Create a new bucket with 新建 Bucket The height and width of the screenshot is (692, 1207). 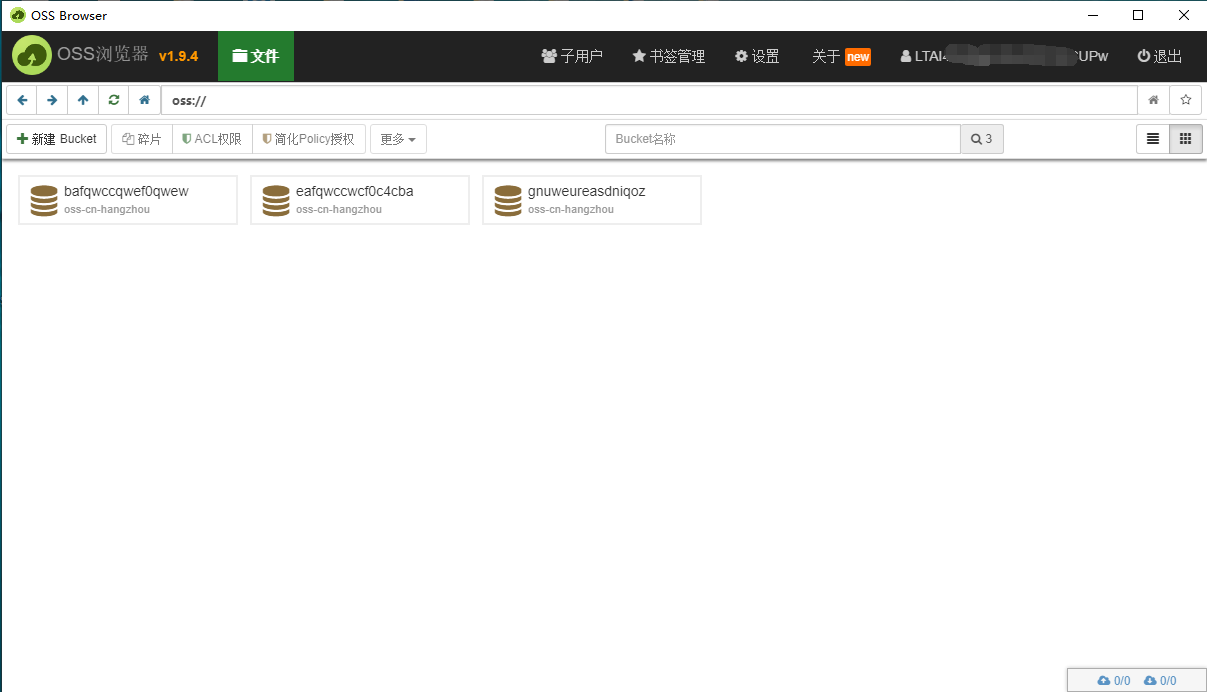tap(57, 139)
